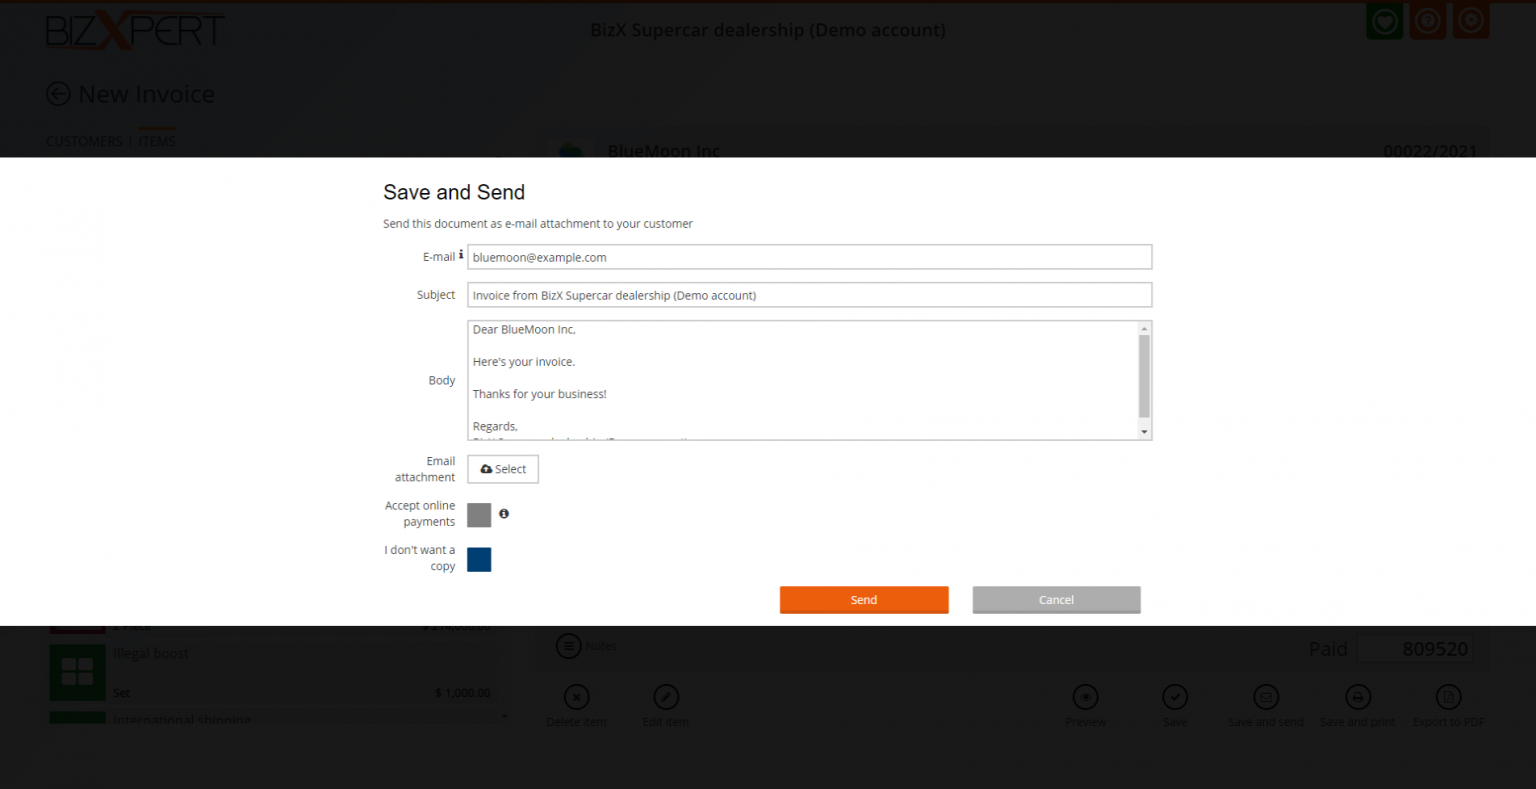Screen dimensions: 1536x789
Task: Click Select to add an email attachment
Action: click(x=503, y=469)
